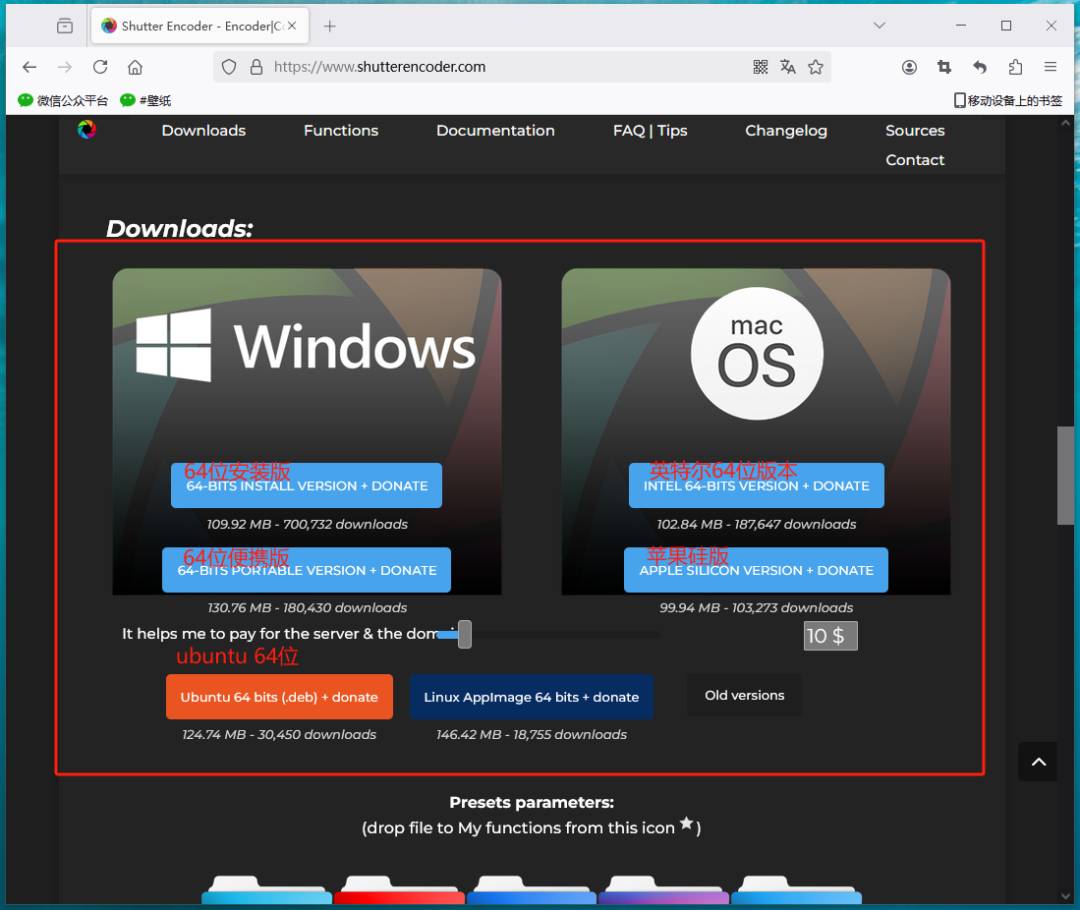Click the undo arrow toolbar icon
Image resolution: width=1080 pixels, height=910 pixels.
point(979,67)
